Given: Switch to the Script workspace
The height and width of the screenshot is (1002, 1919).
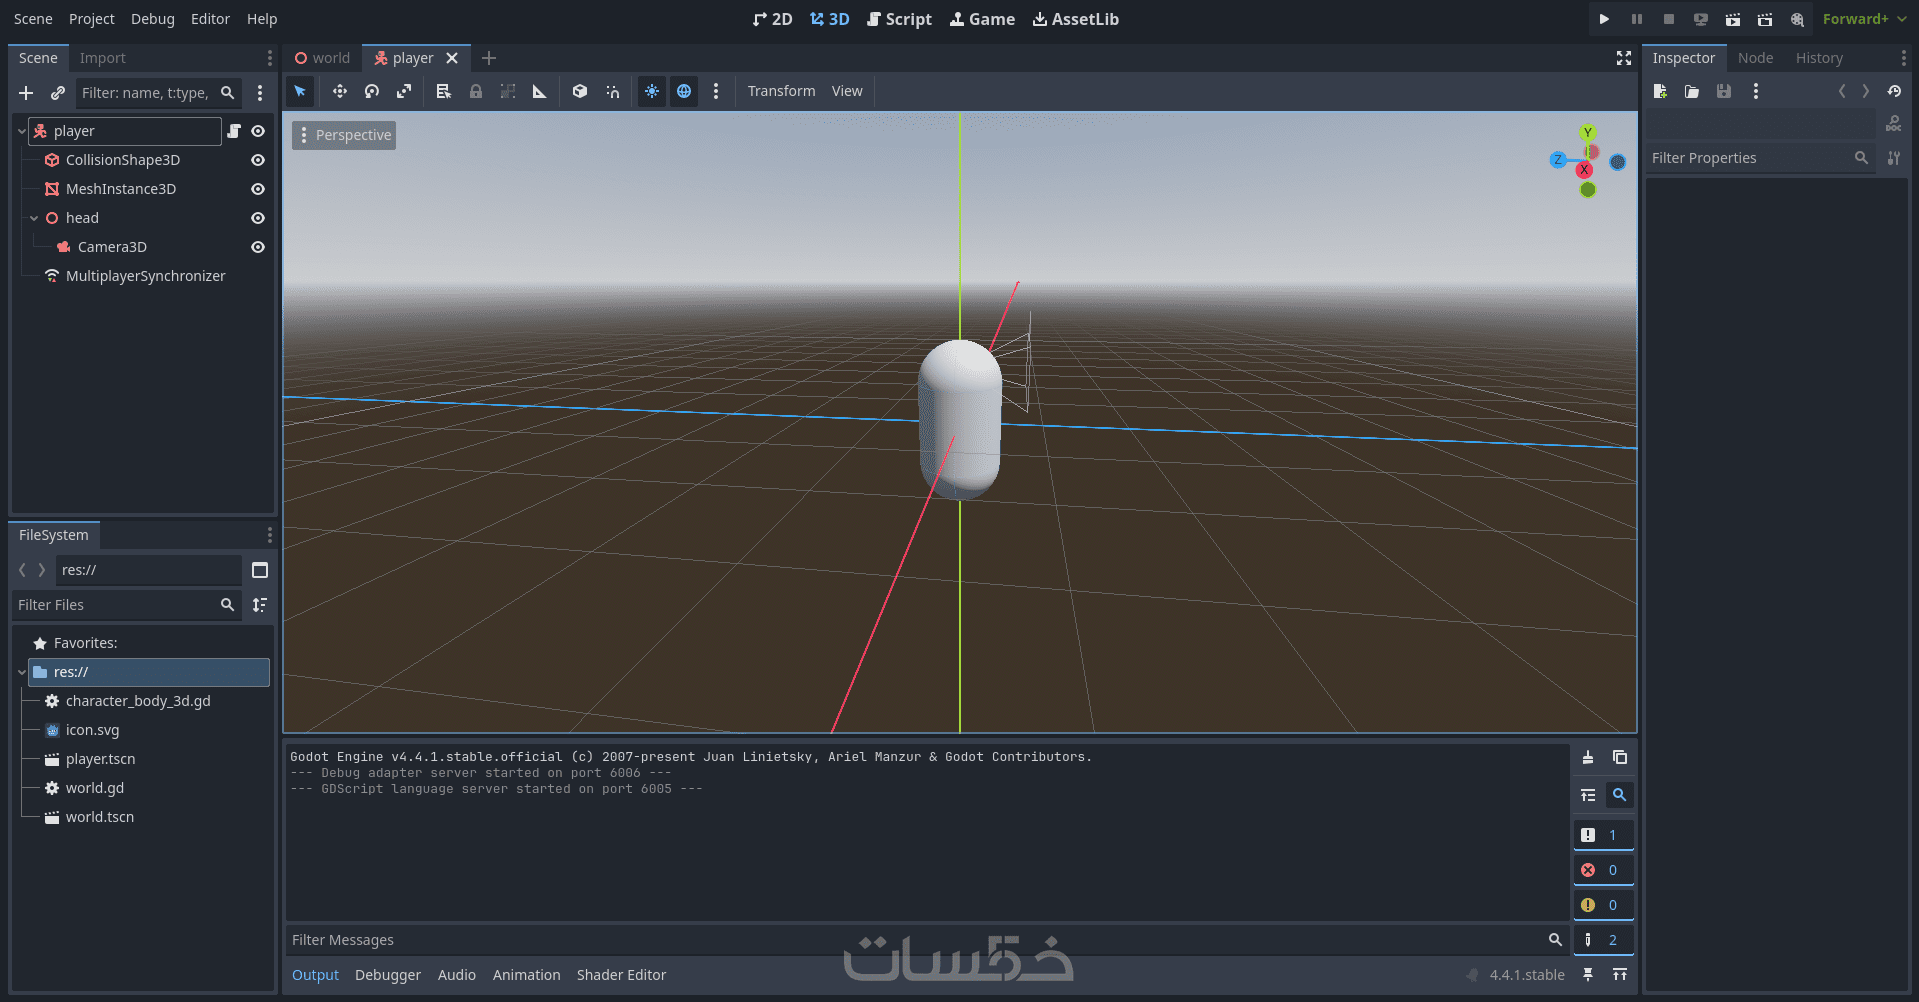Looking at the screenshot, I should (900, 19).
